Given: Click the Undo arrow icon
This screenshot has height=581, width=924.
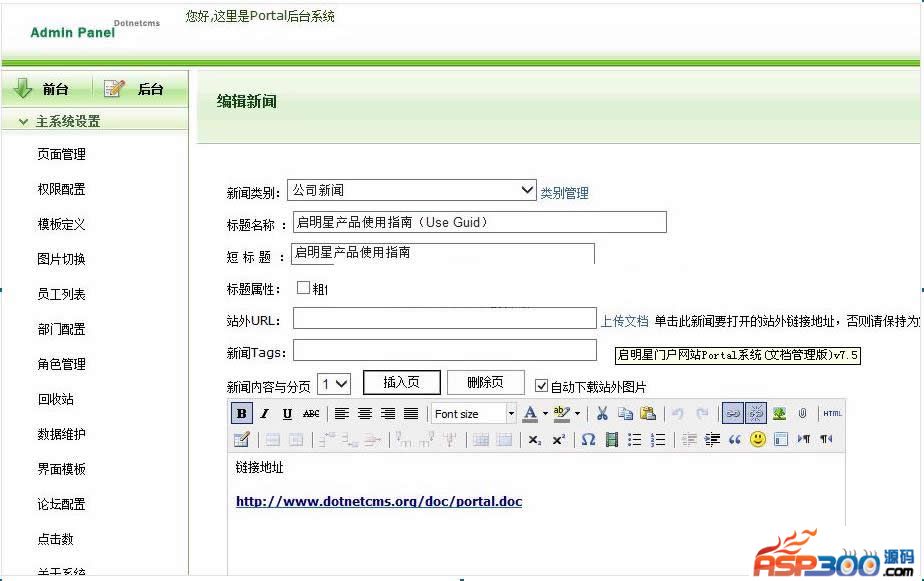Looking at the screenshot, I should [x=678, y=414].
